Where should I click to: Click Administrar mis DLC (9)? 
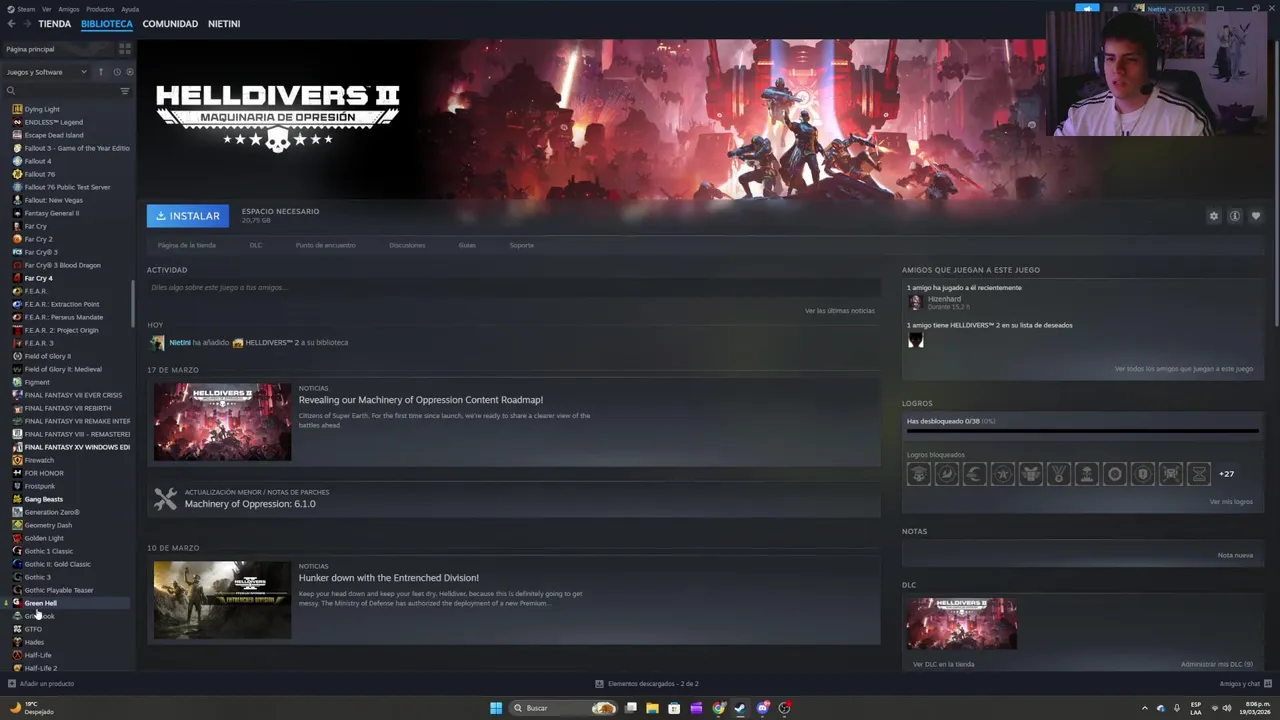click(1216, 664)
